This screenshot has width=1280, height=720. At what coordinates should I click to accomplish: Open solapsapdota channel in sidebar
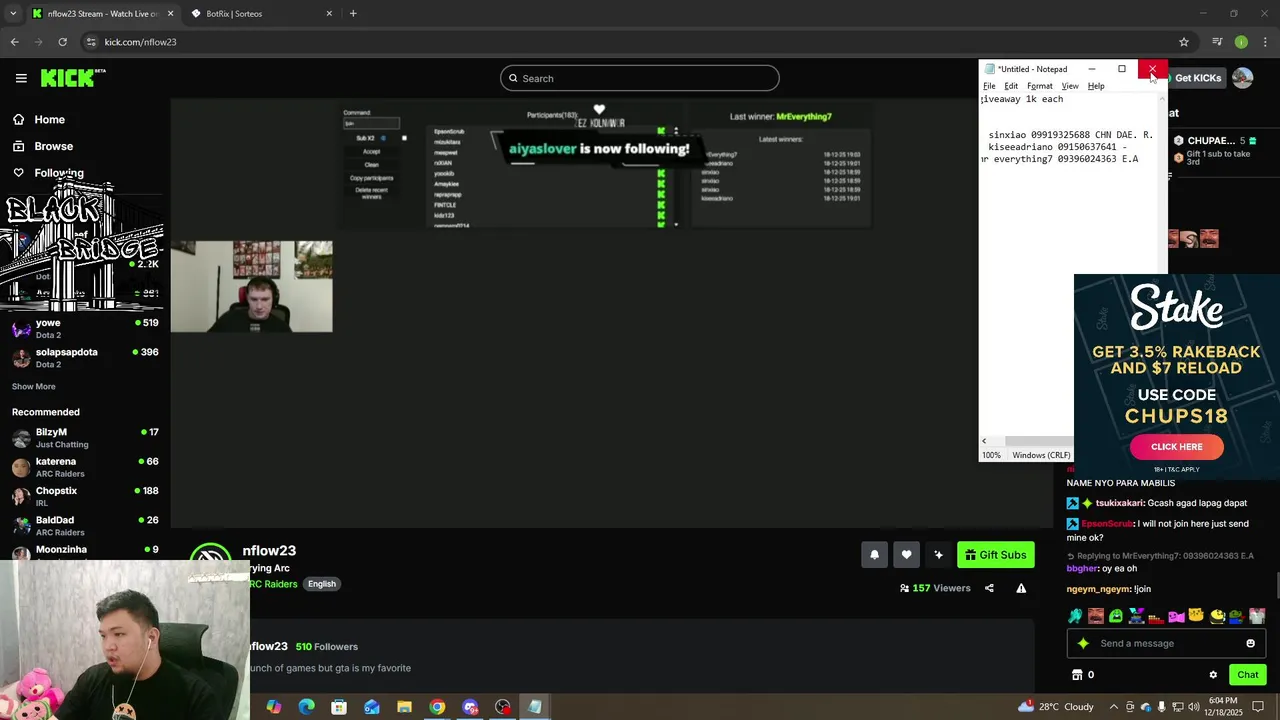(85, 358)
